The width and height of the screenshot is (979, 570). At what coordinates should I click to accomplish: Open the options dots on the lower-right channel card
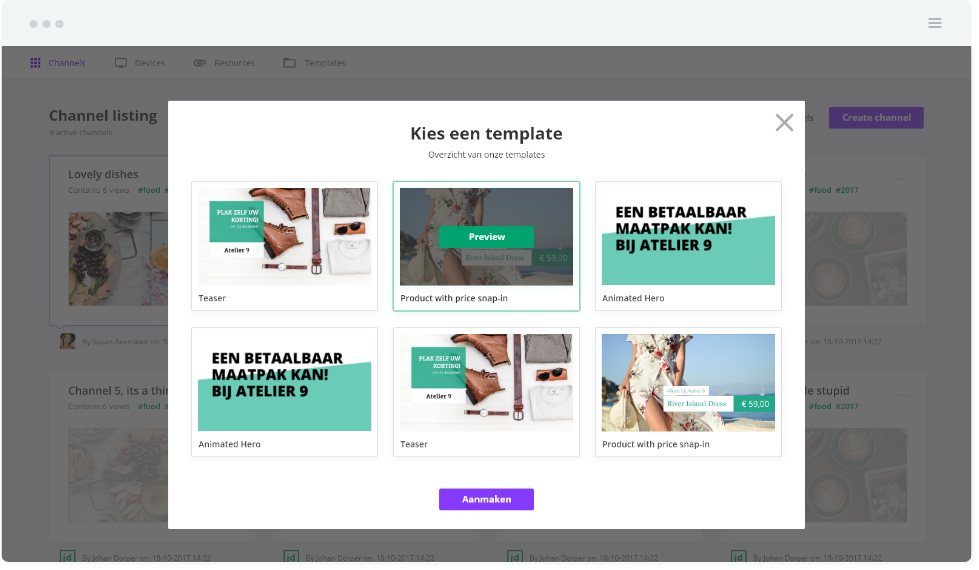[902, 395]
